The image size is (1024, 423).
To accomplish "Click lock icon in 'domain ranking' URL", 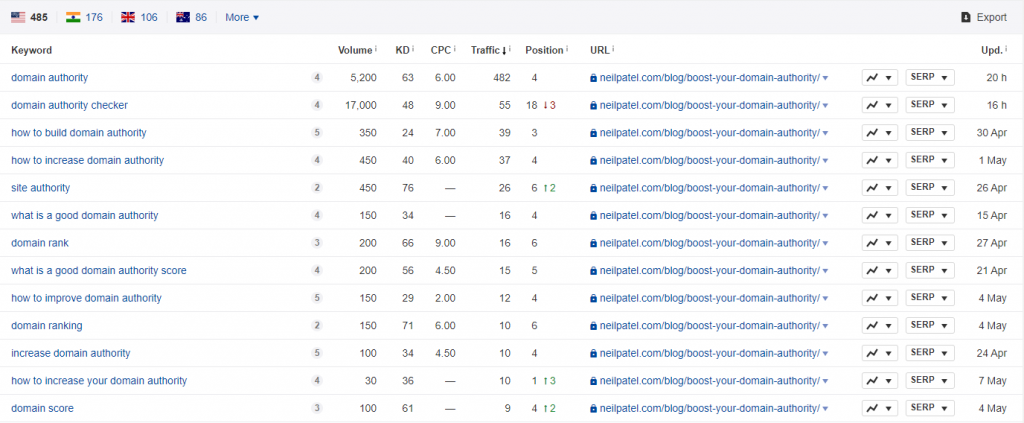I will coord(593,325).
